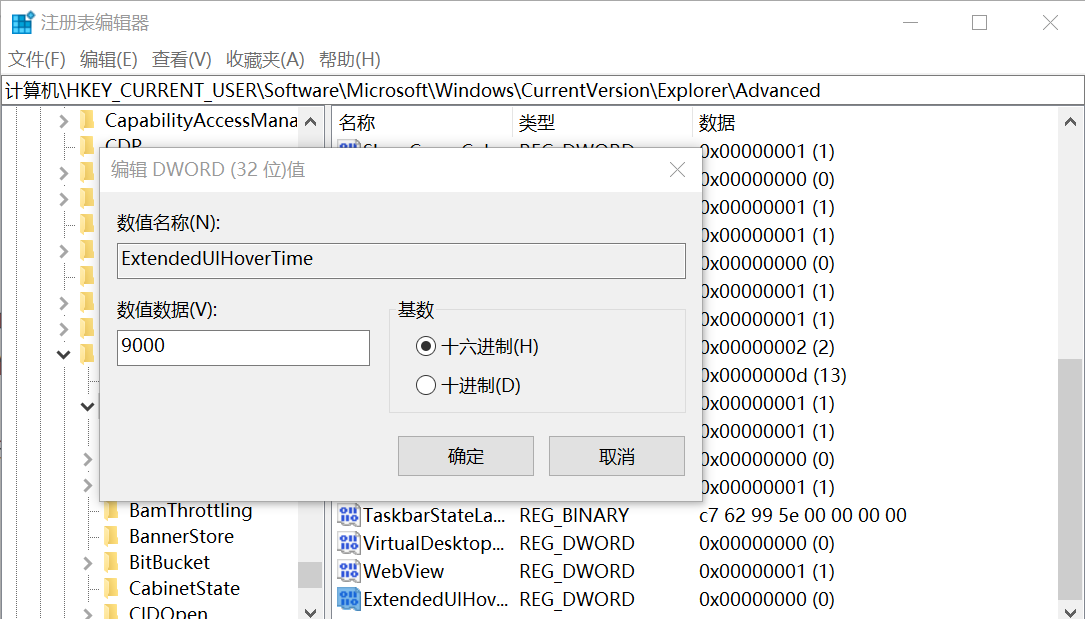Select the 十六进制 radio button
This screenshot has width=1085, height=619.
(427, 346)
